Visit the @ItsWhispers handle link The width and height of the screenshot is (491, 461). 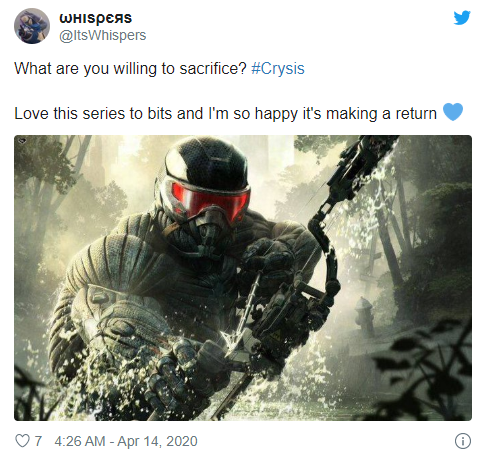[103, 35]
